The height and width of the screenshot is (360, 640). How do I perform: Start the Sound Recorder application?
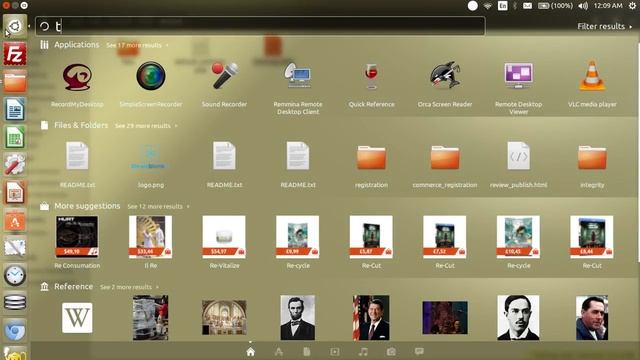click(x=224, y=76)
